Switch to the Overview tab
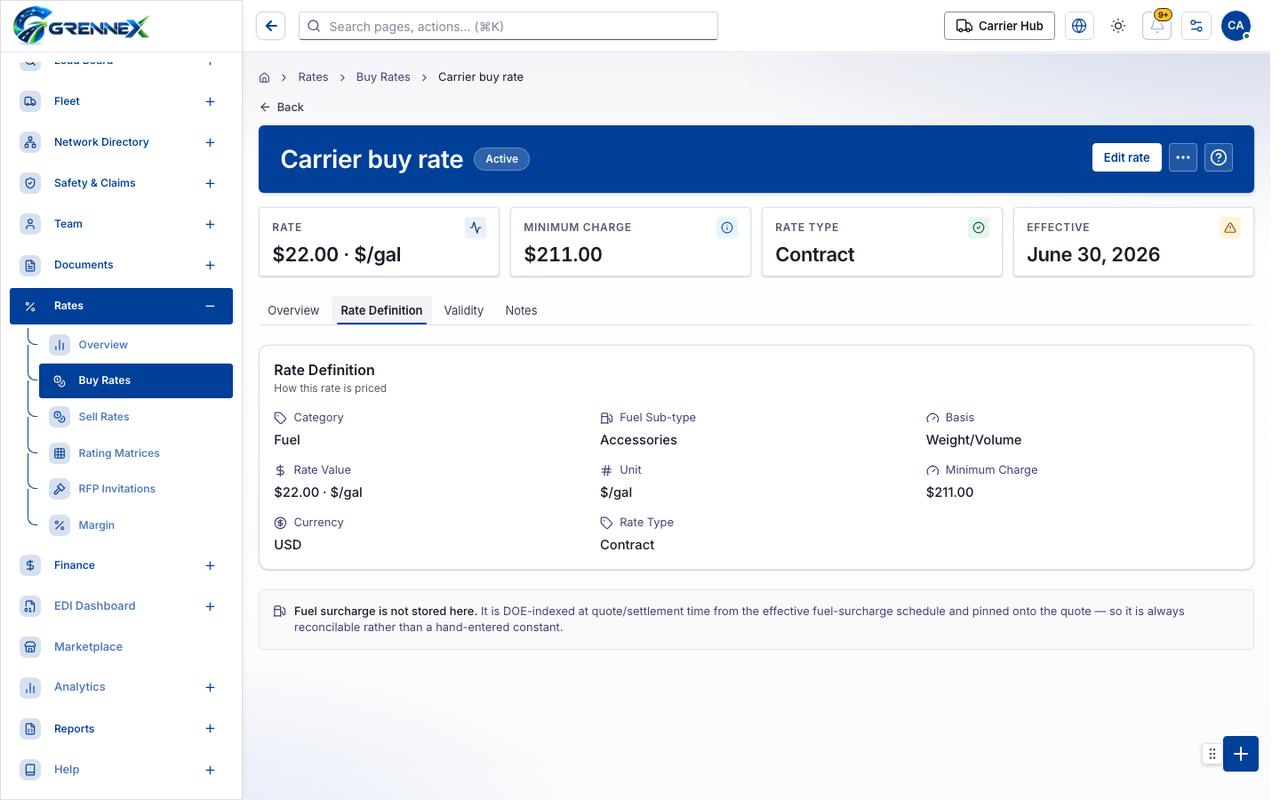The height and width of the screenshot is (800, 1280). pos(293,310)
